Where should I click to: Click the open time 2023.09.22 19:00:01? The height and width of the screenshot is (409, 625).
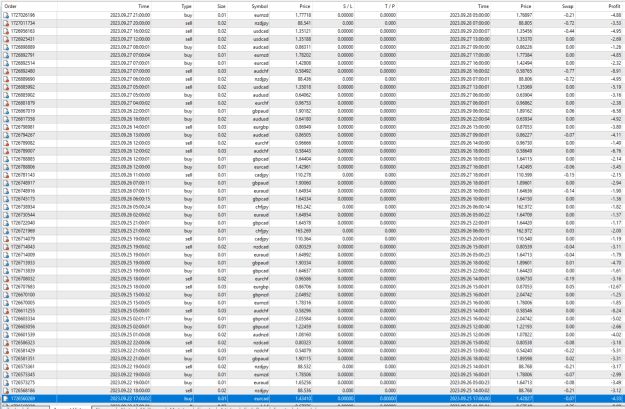coord(130,382)
